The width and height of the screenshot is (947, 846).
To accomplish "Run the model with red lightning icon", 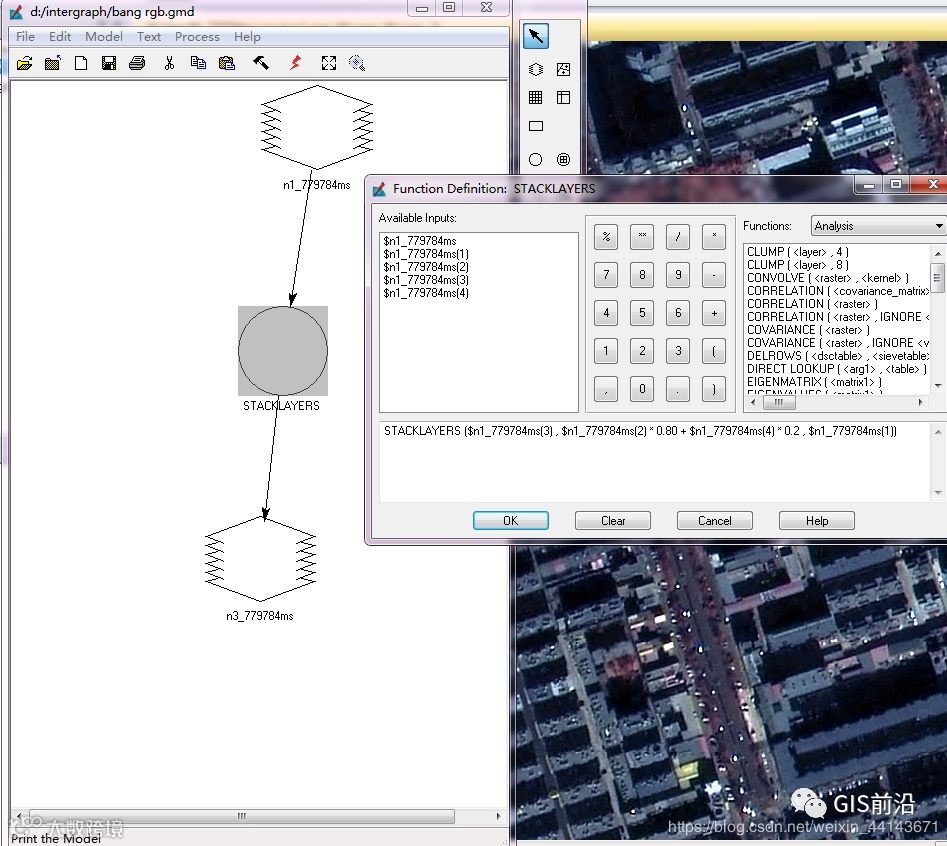I will (x=295, y=63).
